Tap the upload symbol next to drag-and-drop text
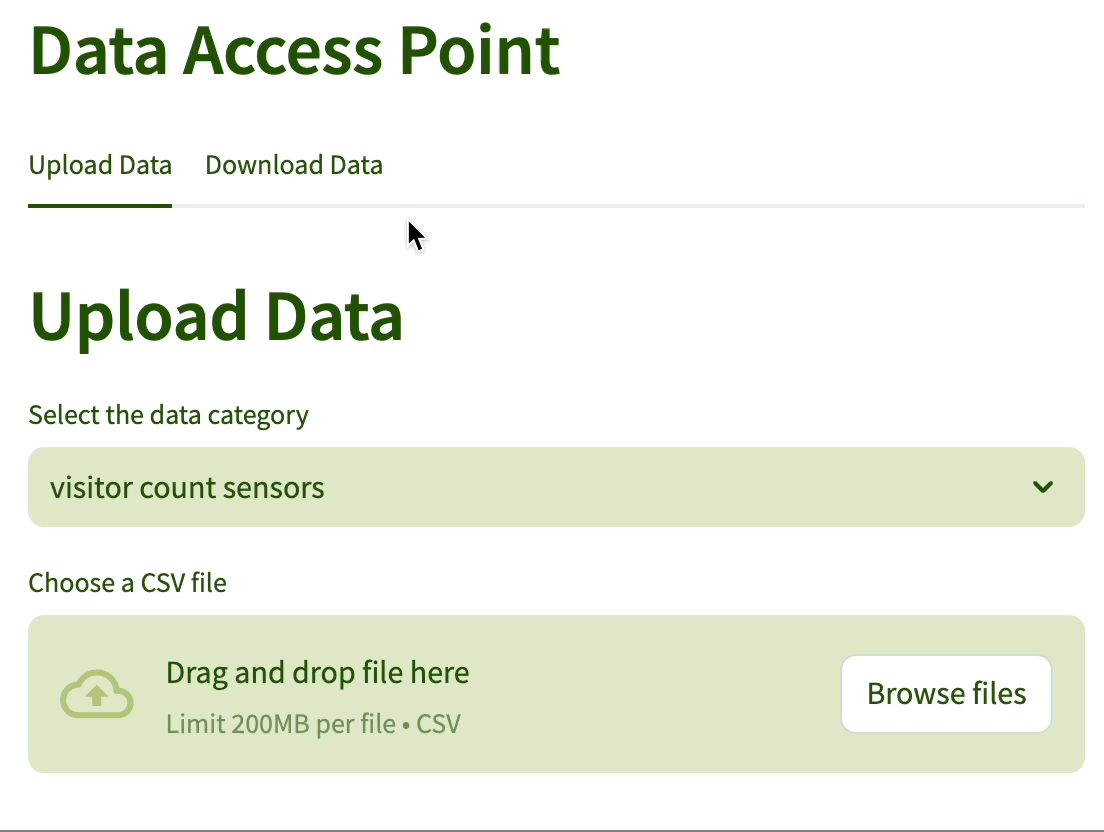The image size is (1104, 832). click(x=96, y=693)
